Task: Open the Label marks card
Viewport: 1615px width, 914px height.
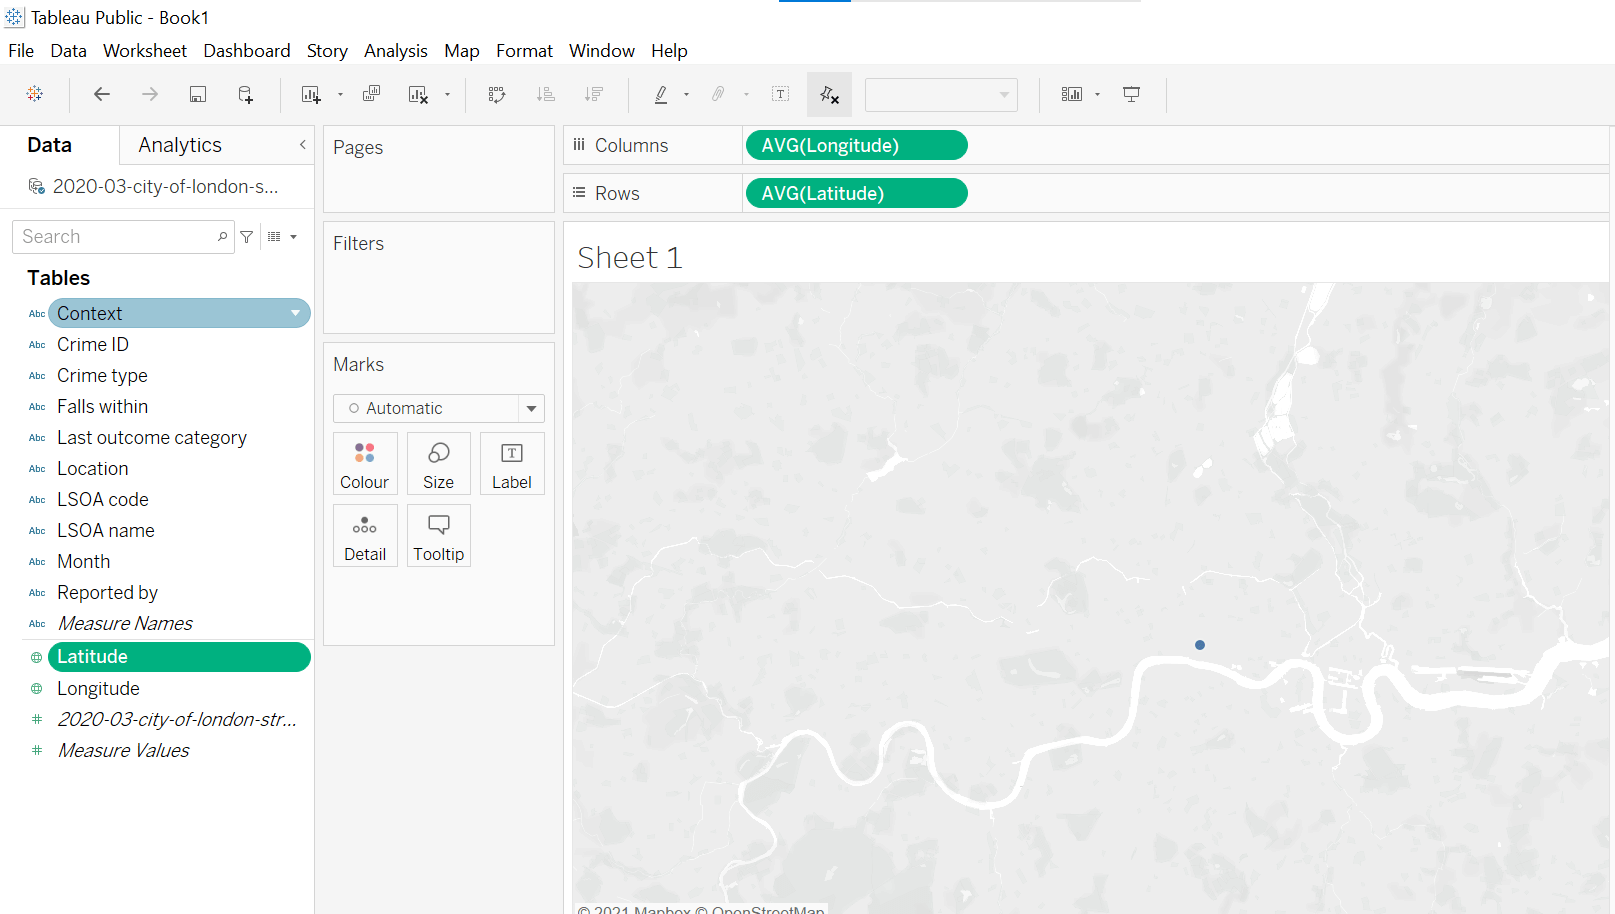Action: [x=512, y=464]
